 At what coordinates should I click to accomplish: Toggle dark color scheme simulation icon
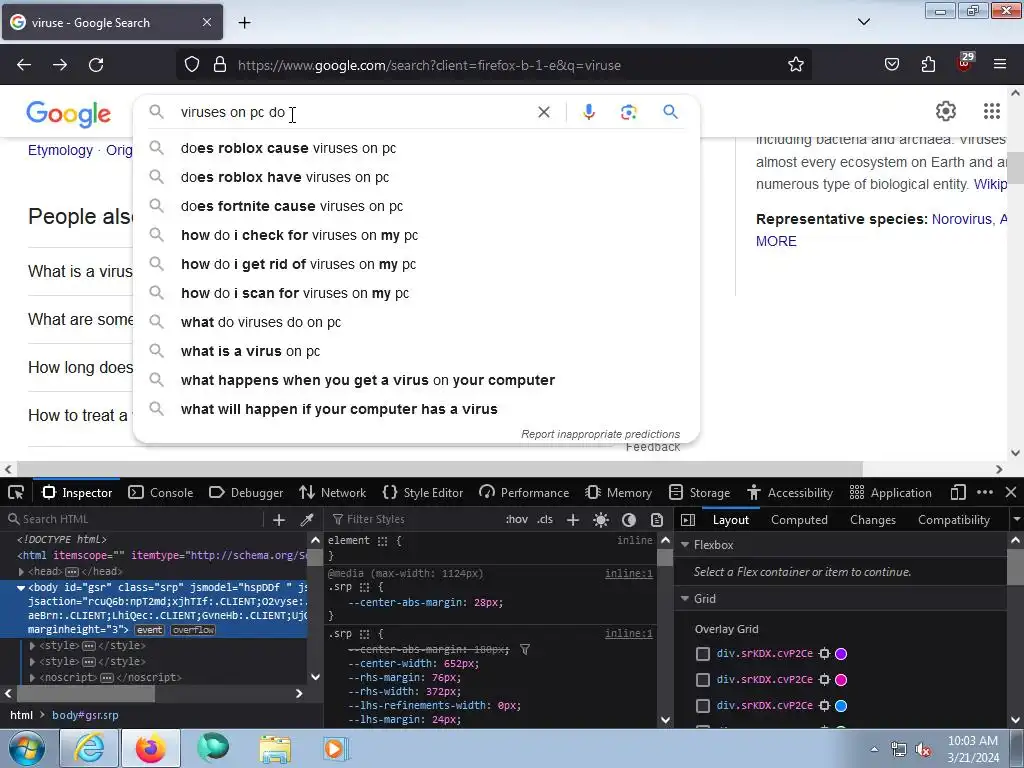(629, 520)
